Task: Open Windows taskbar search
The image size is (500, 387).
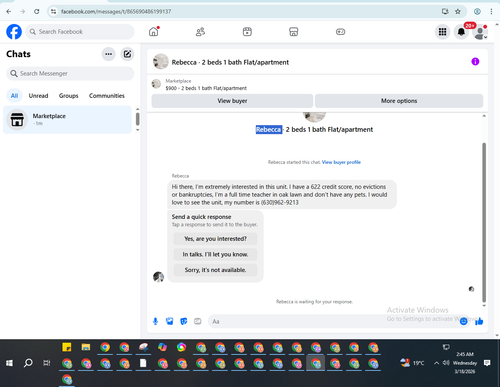Action: point(28,363)
